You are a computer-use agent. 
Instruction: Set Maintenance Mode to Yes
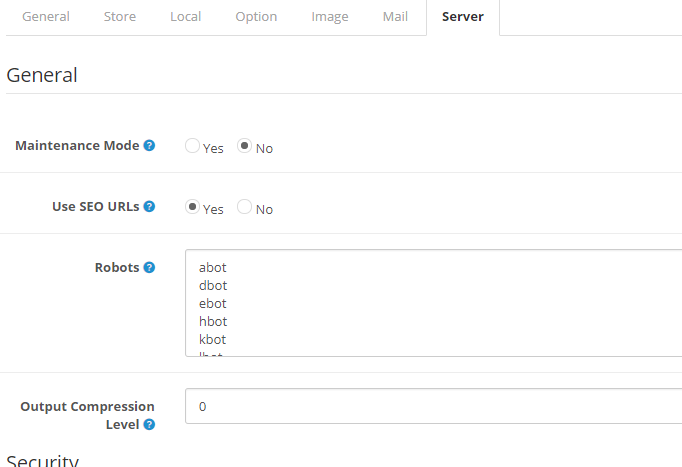click(x=192, y=146)
